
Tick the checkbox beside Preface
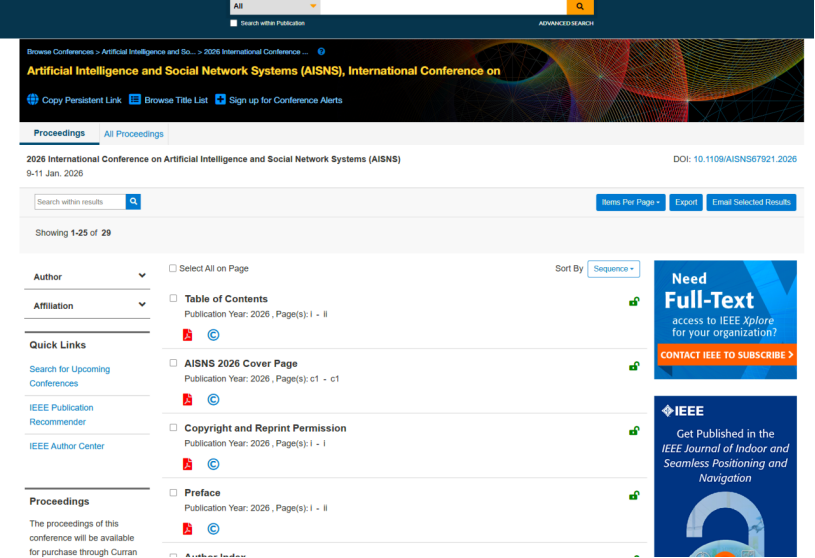point(173,493)
